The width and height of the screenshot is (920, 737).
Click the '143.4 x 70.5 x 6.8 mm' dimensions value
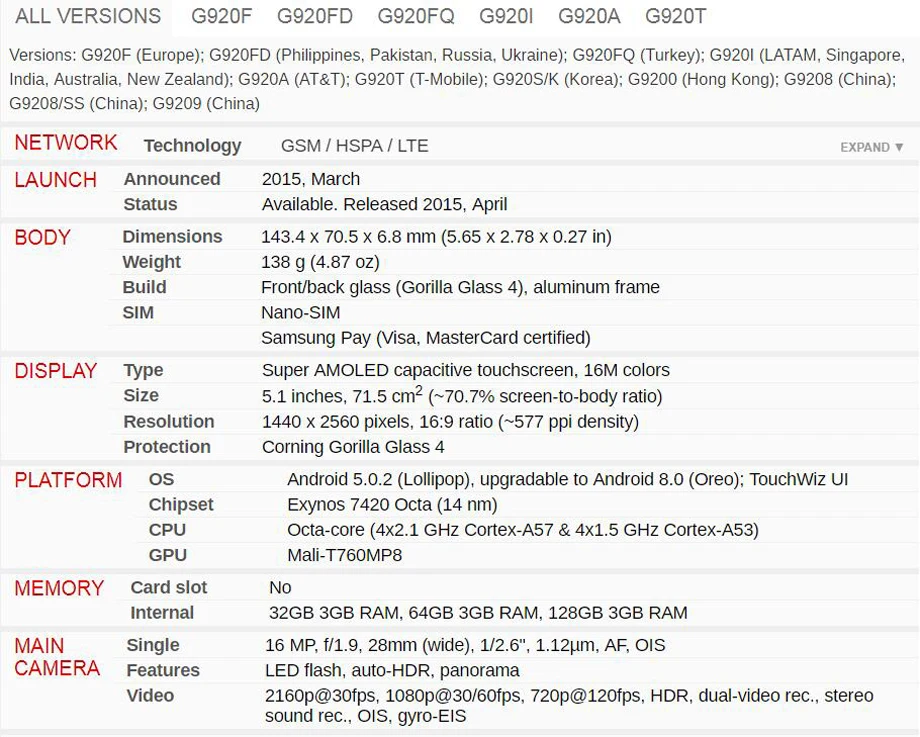click(349, 236)
